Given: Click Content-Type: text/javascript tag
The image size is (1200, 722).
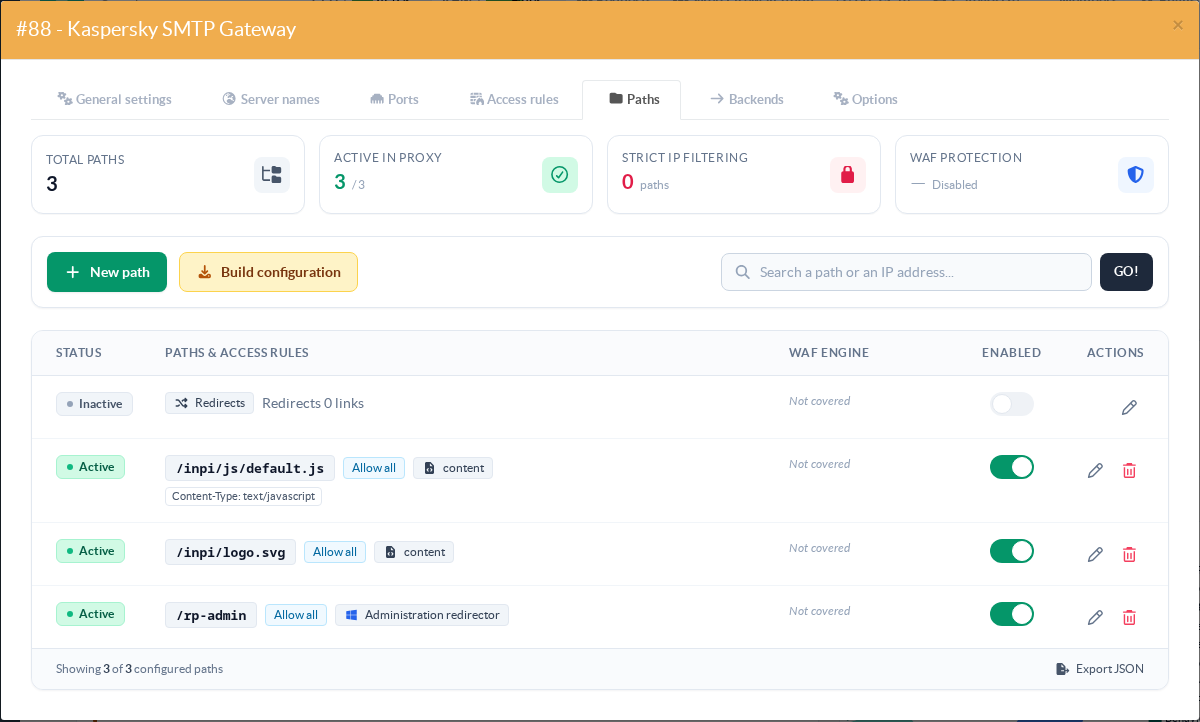Looking at the screenshot, I should tap(243, 496).
